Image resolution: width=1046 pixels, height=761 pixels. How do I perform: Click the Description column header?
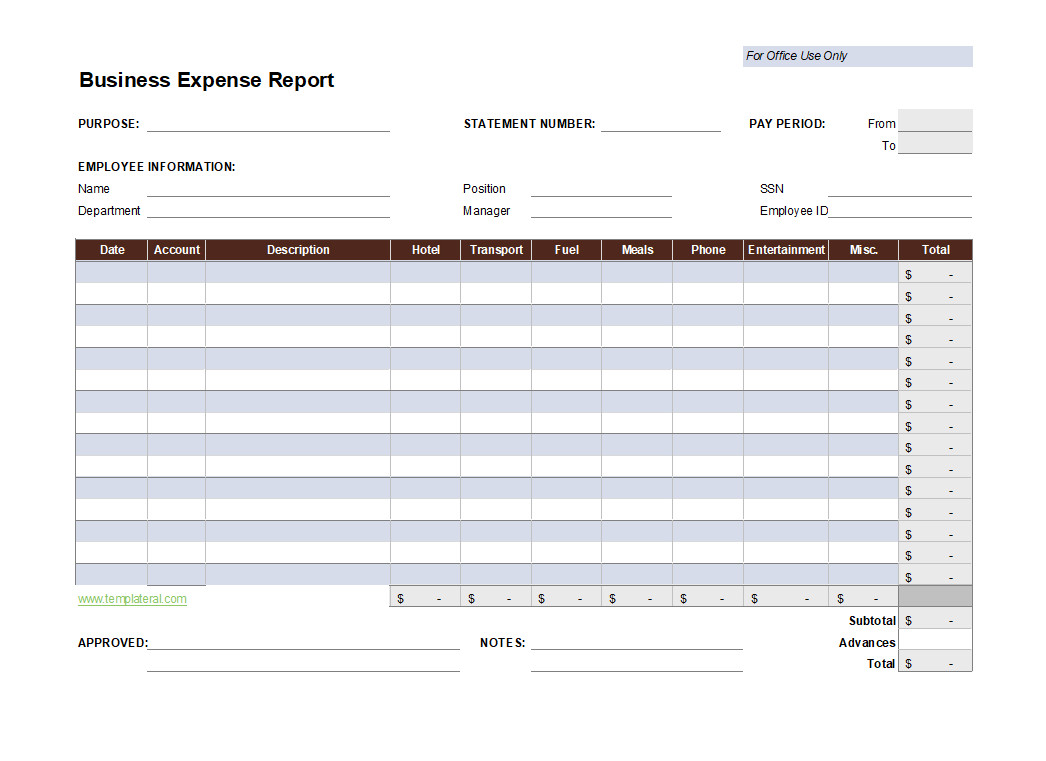(x=298, y=250)
